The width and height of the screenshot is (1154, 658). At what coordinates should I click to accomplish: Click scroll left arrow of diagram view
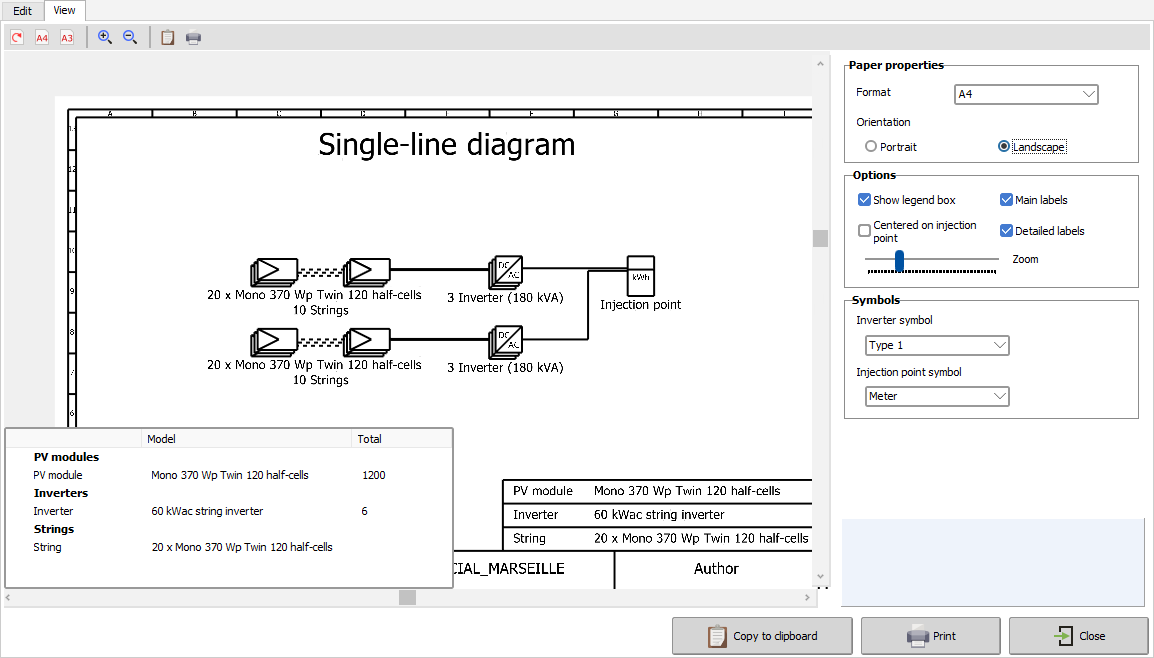point(8,598)
